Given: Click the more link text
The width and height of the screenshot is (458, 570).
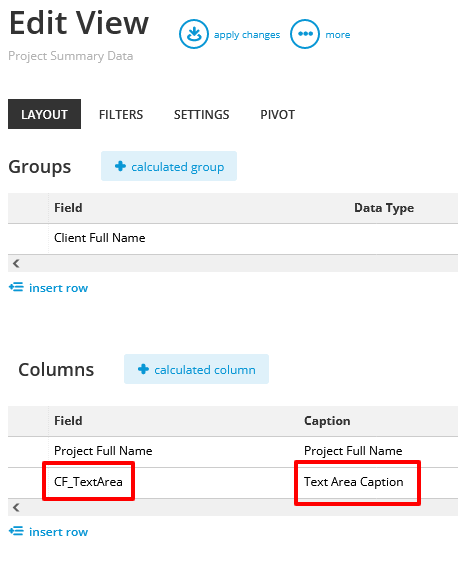Looking at the screenshot, I should (x=338, y=35).
